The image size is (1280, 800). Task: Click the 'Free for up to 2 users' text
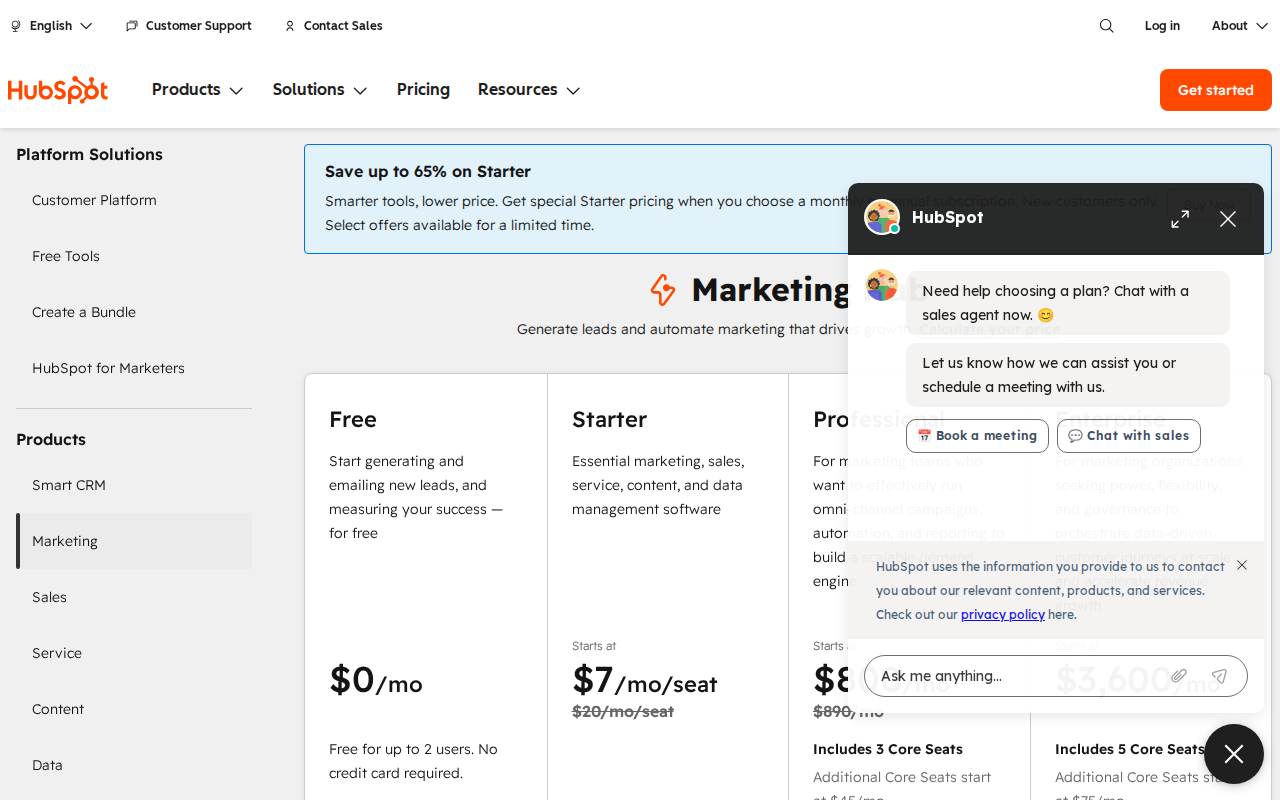(x=413, y=761)
